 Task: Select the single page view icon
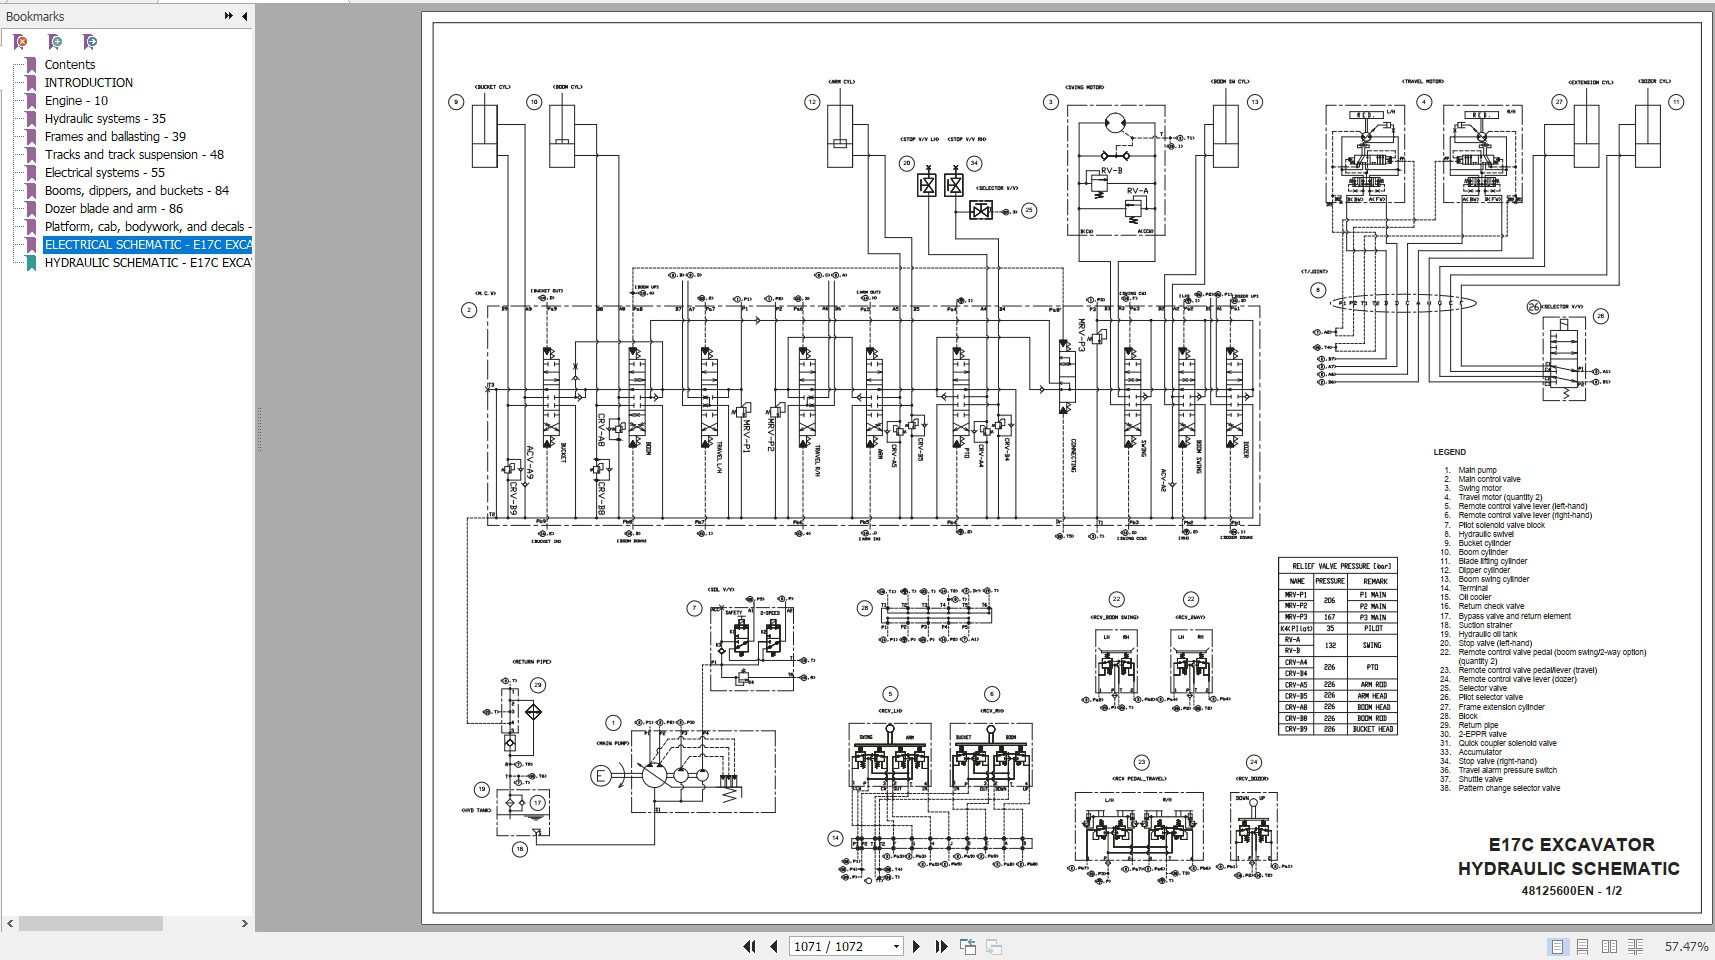pos(1557,945)
